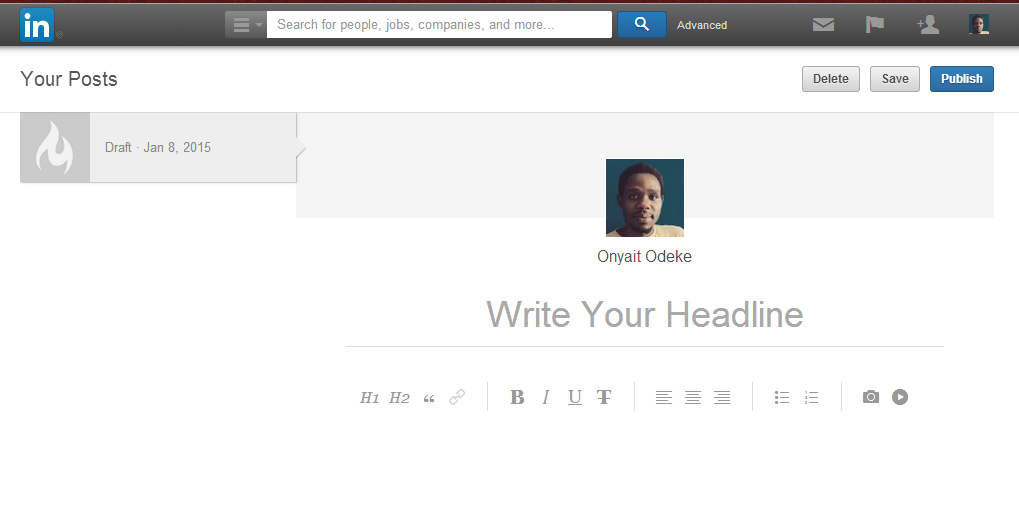The height and width of the screenshot is (507, 1019).
Task: Open the Advanced search link
Action: 702,25
